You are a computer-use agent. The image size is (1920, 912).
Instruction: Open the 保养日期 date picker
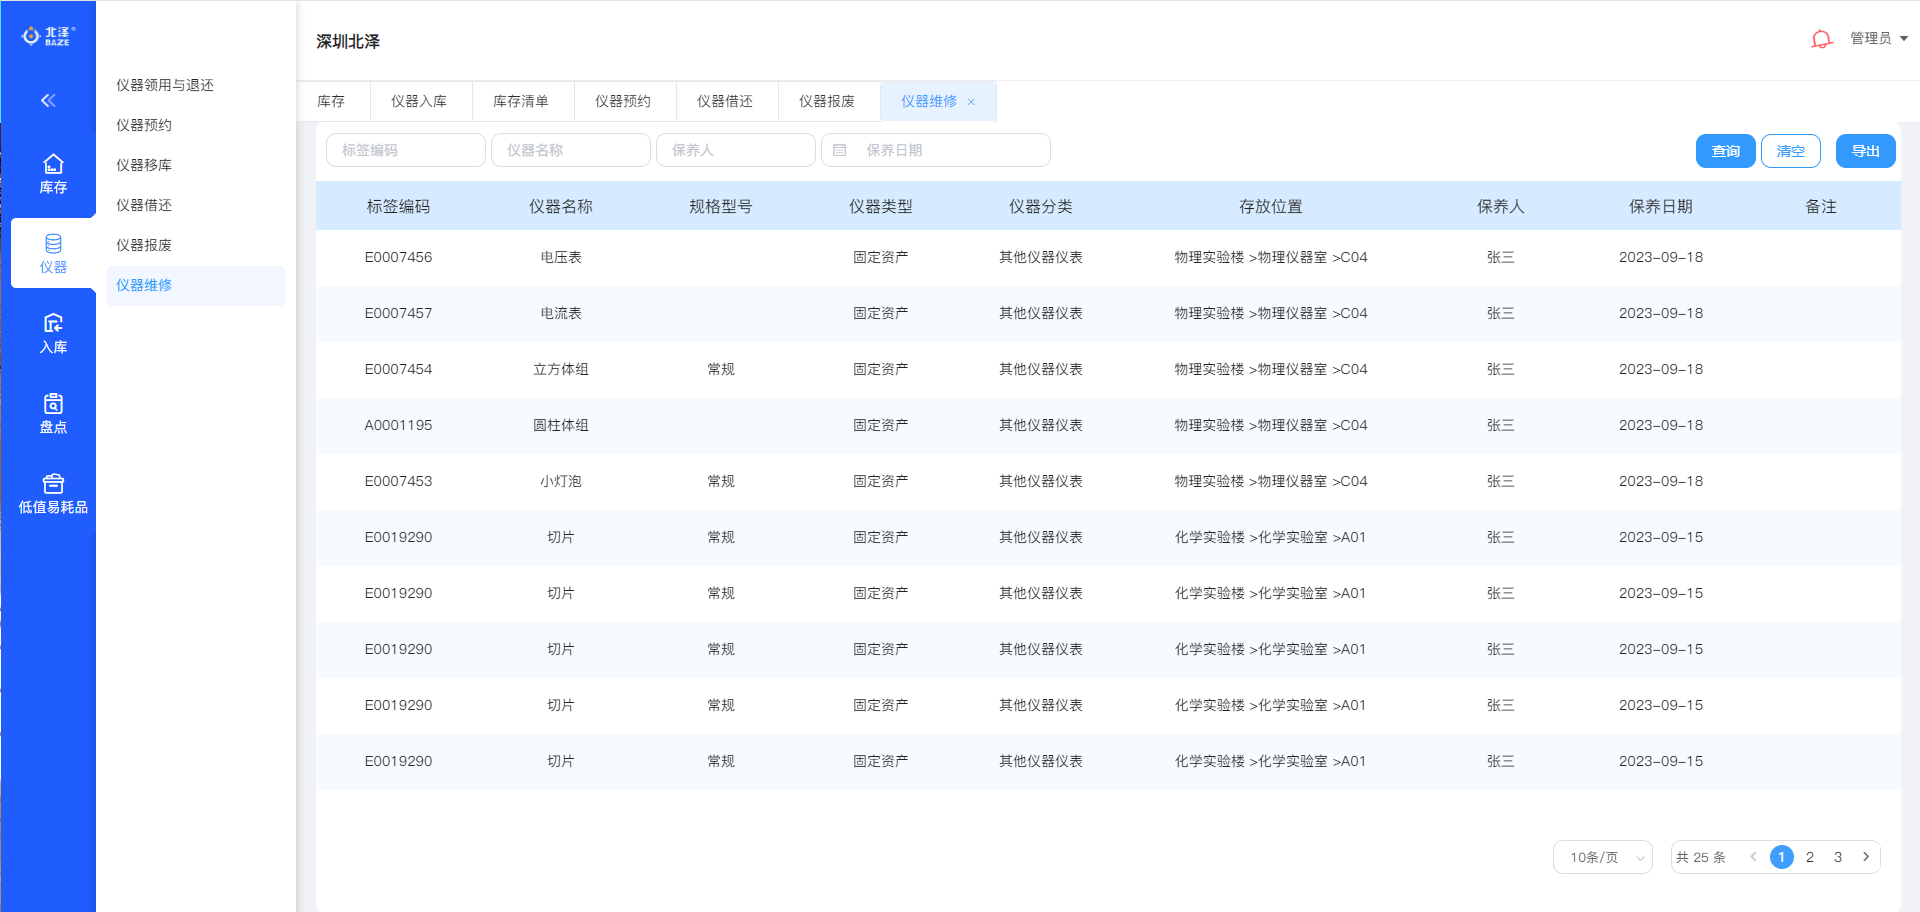click(935, 150)
